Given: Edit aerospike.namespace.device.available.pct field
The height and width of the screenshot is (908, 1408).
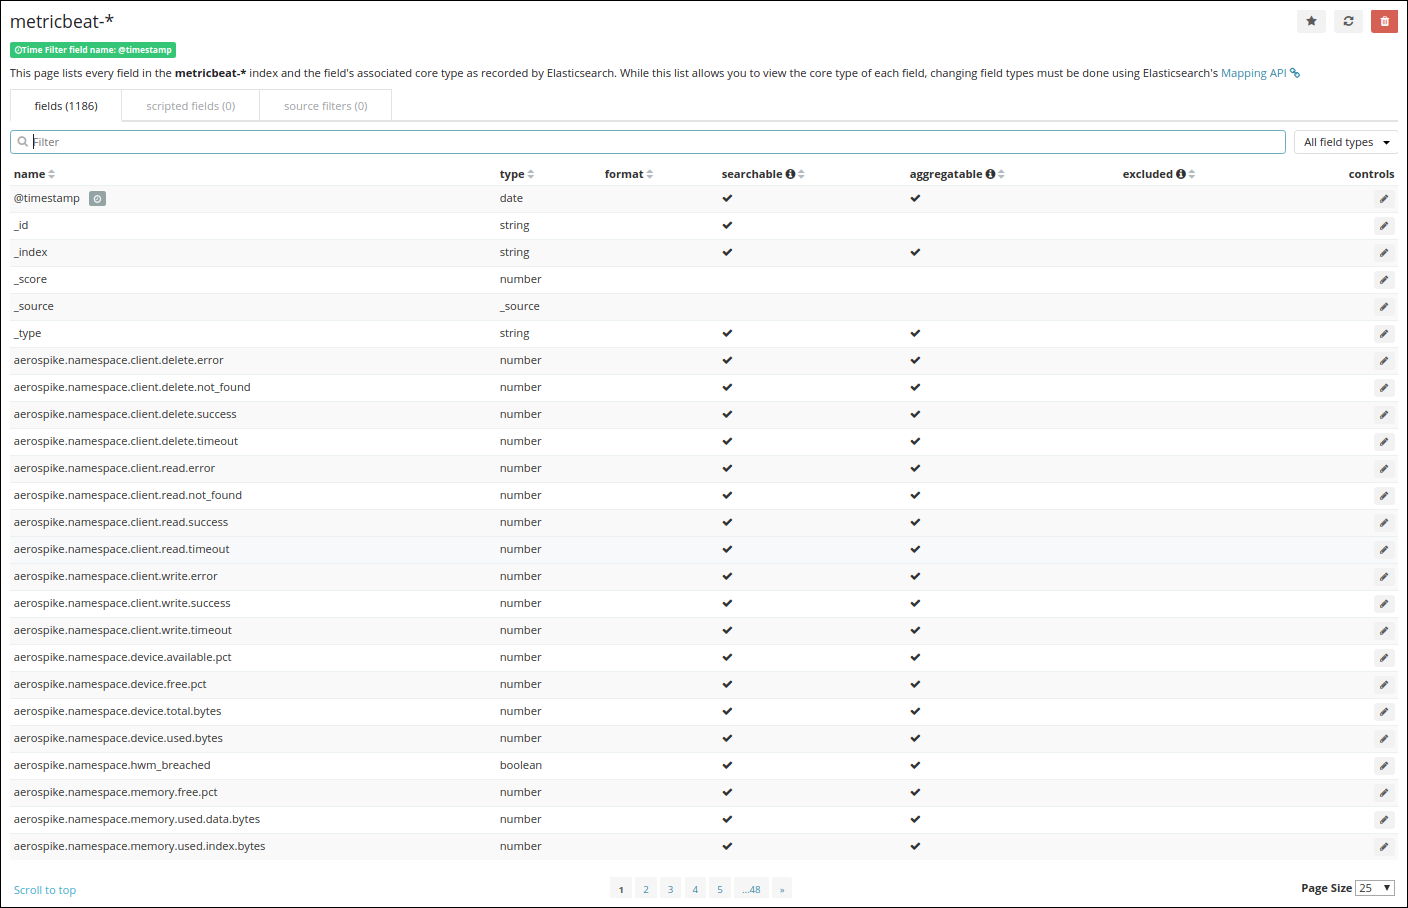Looking at the screenshot, I should click(x=1384, y=658).
